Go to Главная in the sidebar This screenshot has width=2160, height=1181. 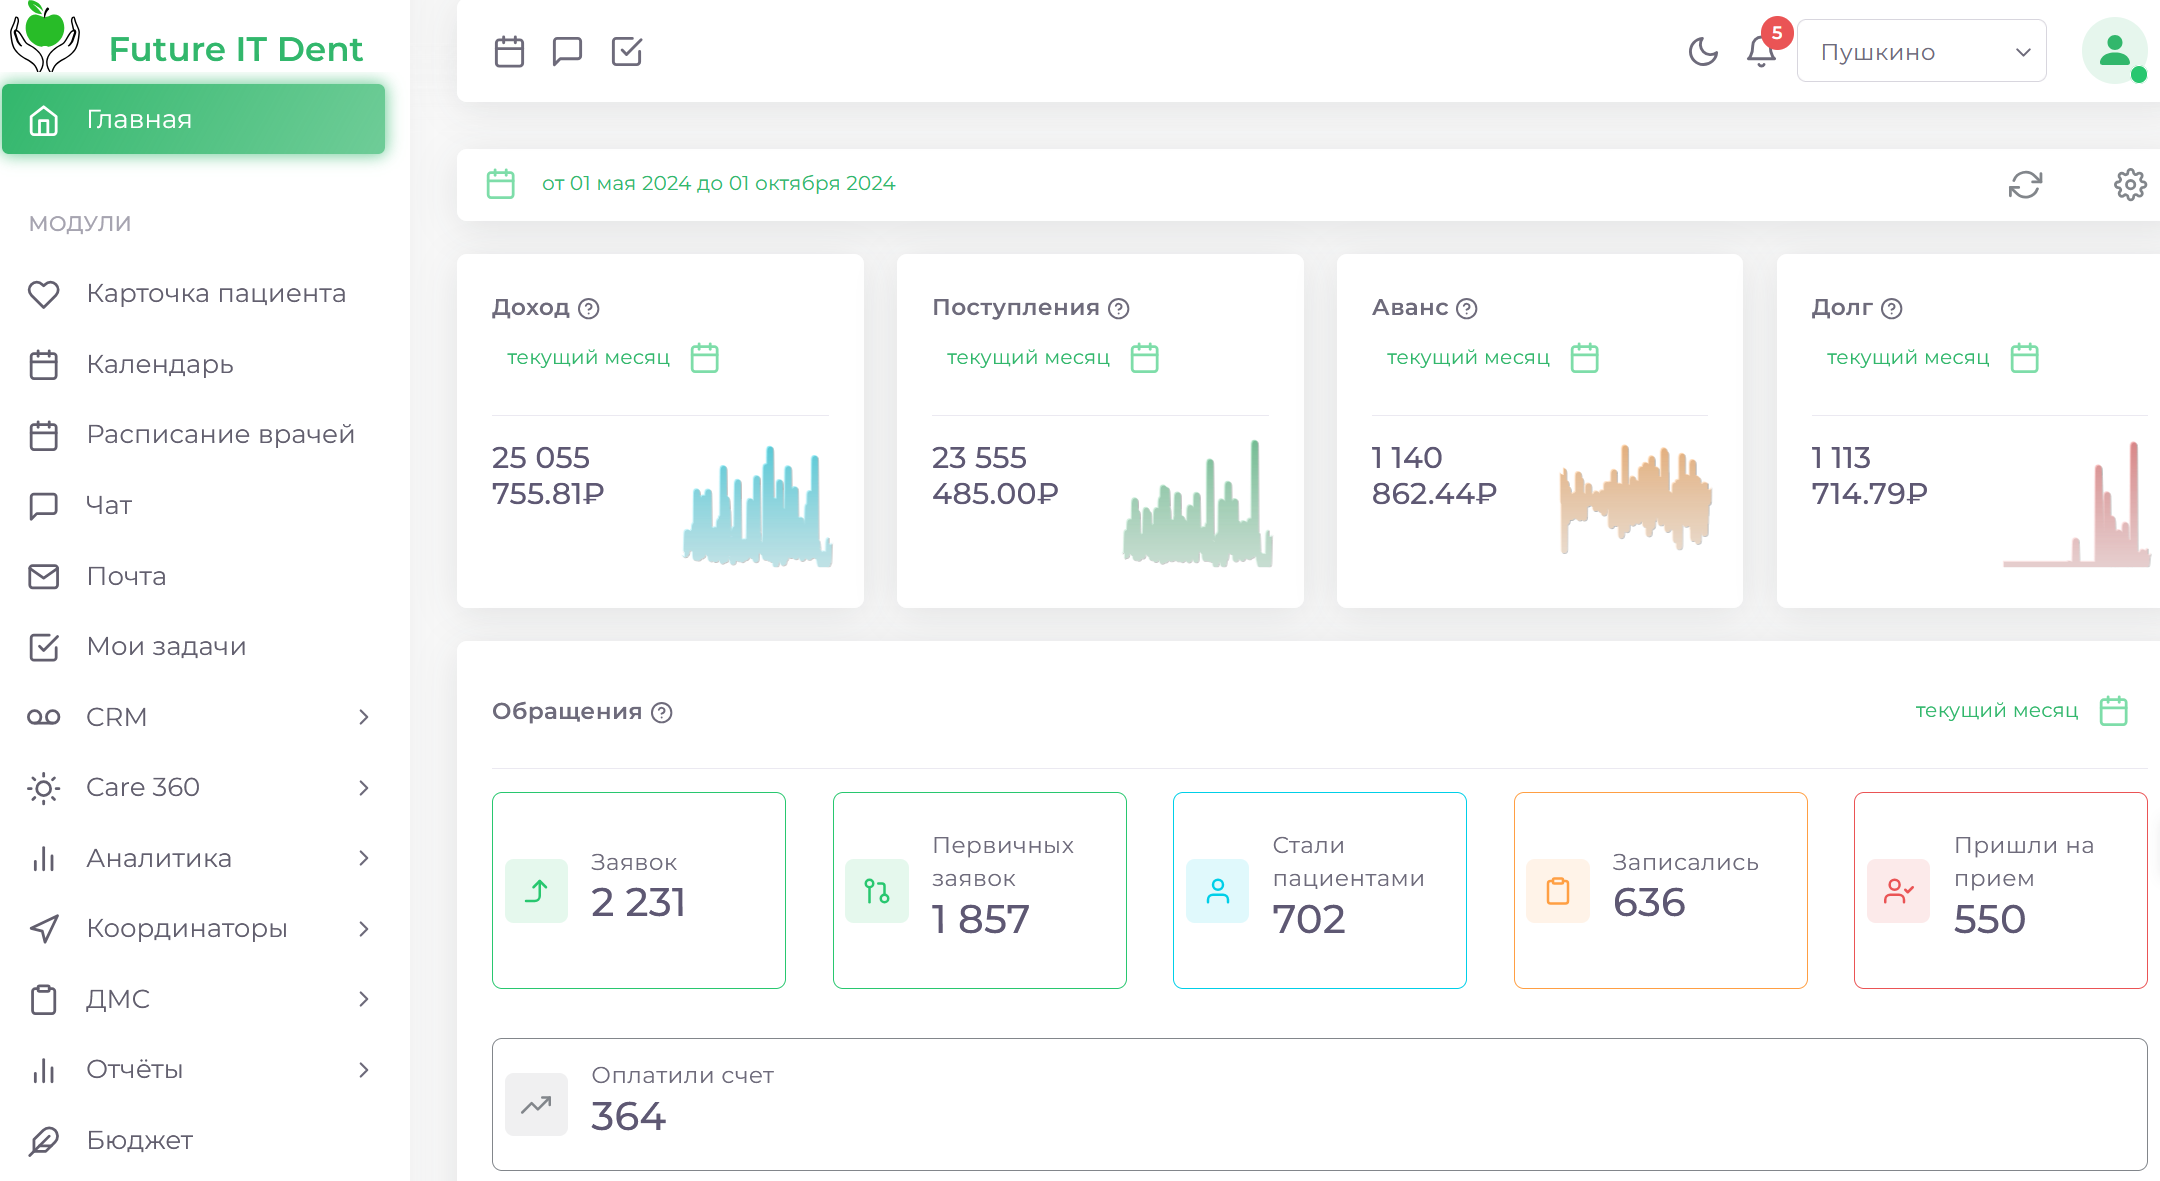pos(193,119)
